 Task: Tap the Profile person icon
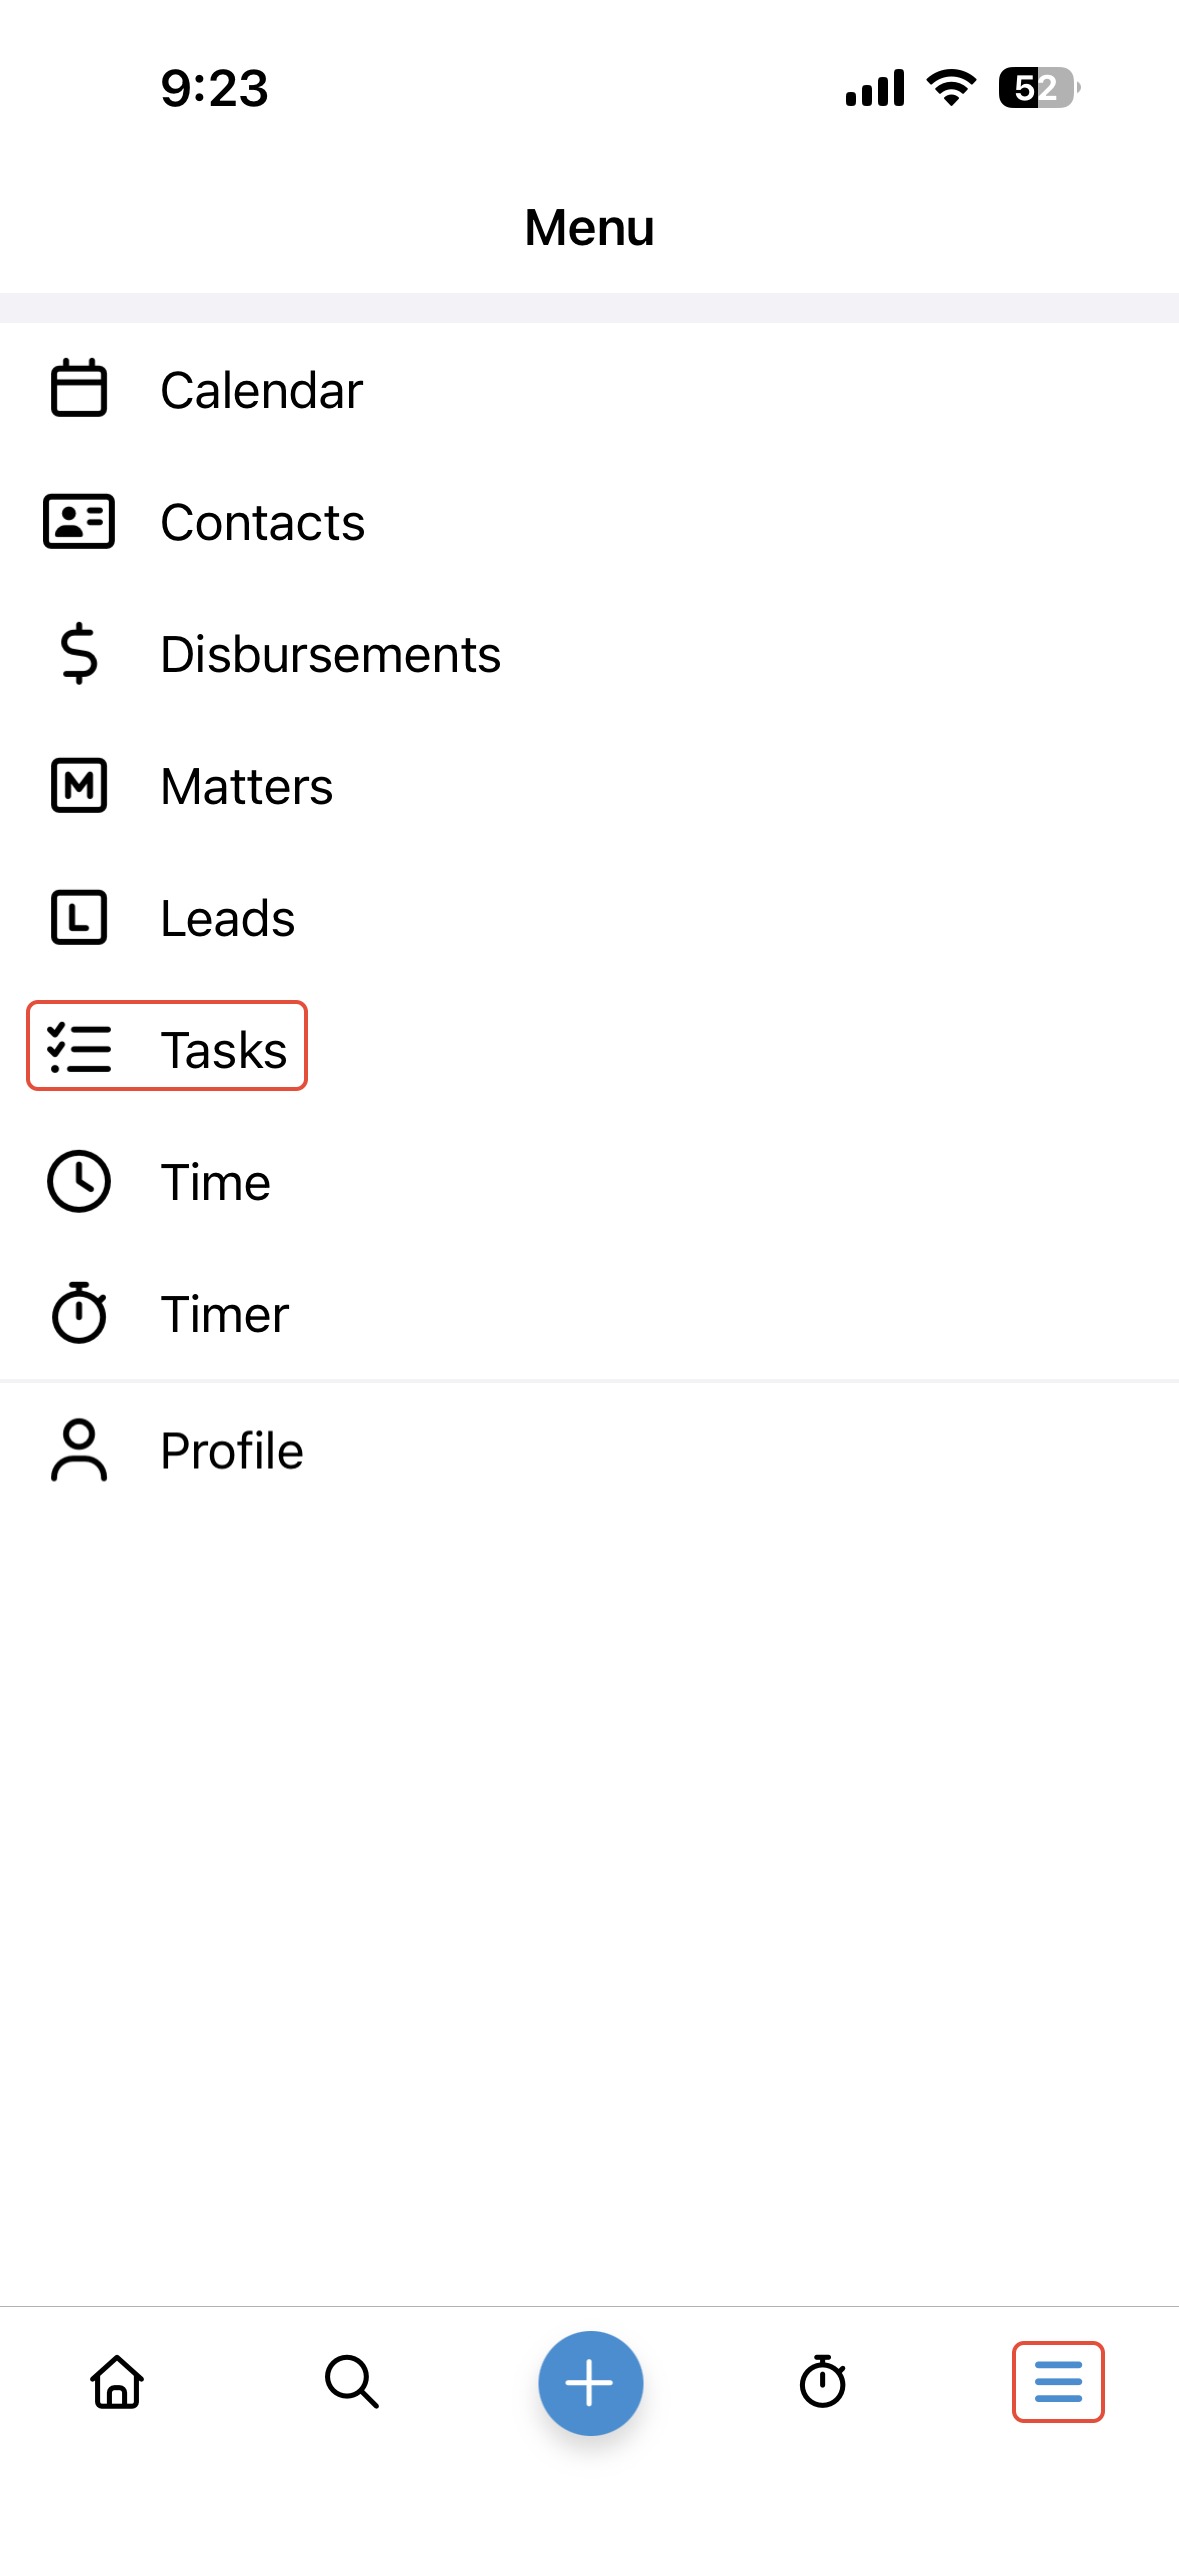[x=78, y=1449]
